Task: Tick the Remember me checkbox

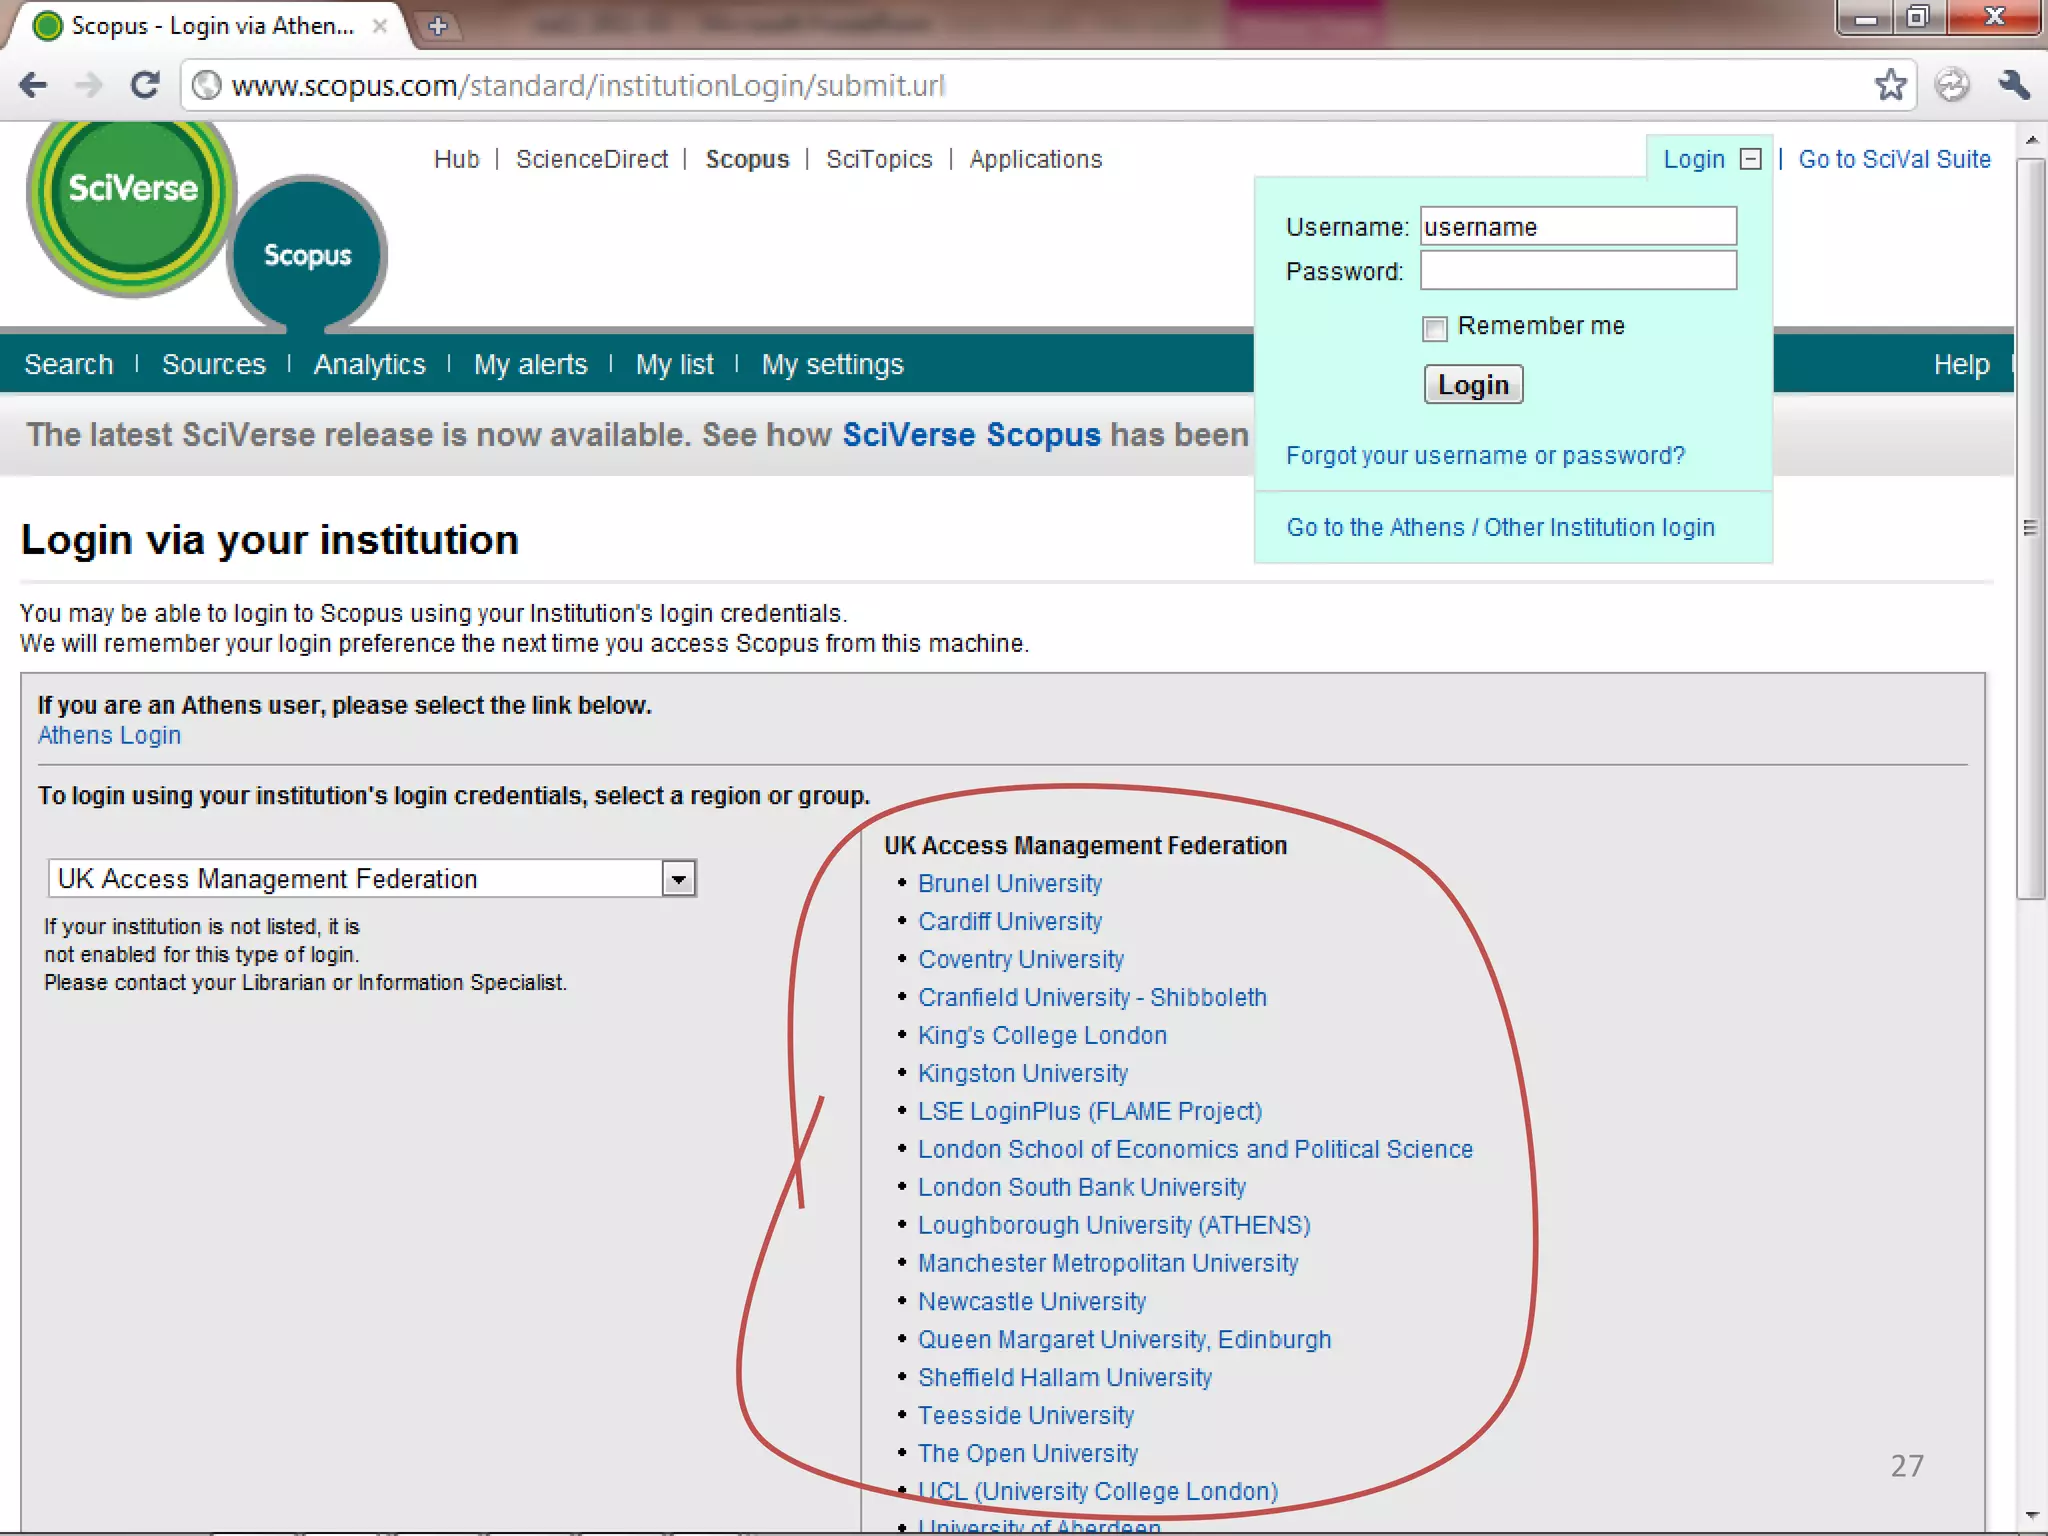Action: pos(1435,328)
